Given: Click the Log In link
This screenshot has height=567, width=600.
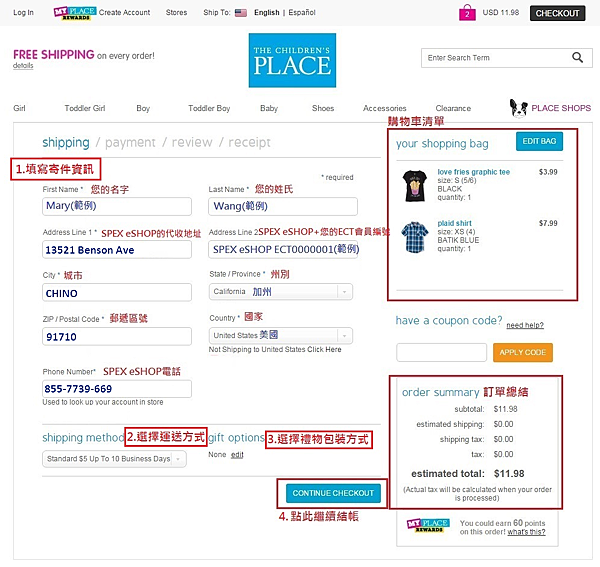Looking at the screenshot, I should (23, 13).
